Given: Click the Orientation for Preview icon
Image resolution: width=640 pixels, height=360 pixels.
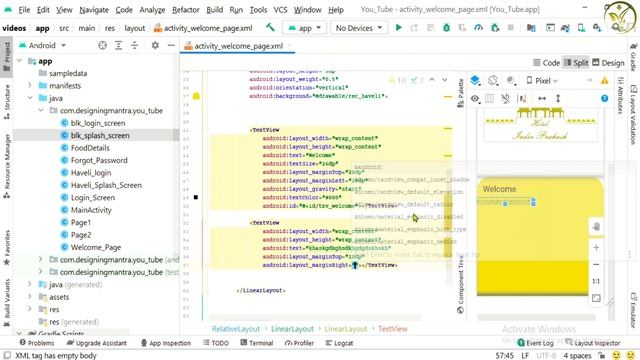Looking at the screenshot, I should [x=493, y=80].
